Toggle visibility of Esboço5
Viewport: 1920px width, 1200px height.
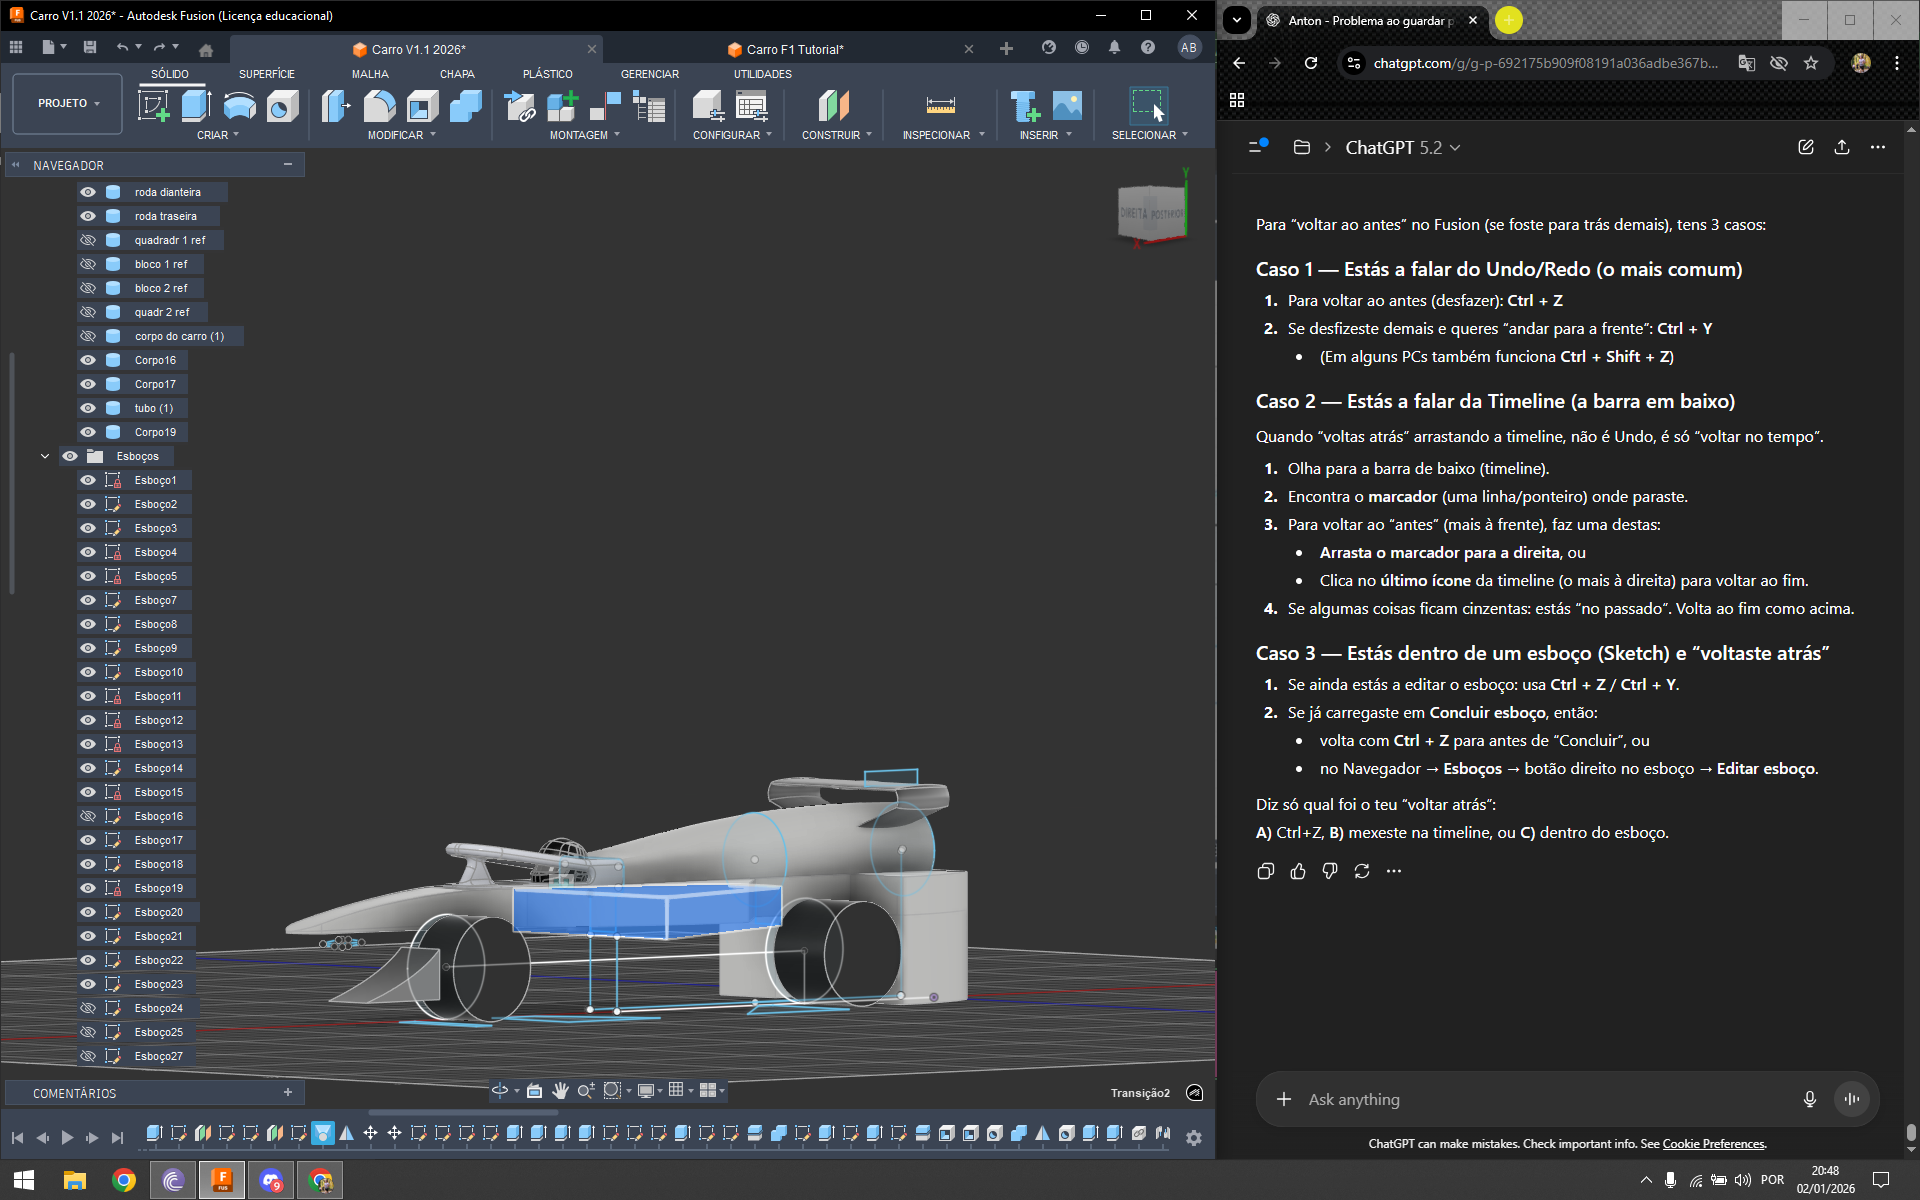pos(88,576)
